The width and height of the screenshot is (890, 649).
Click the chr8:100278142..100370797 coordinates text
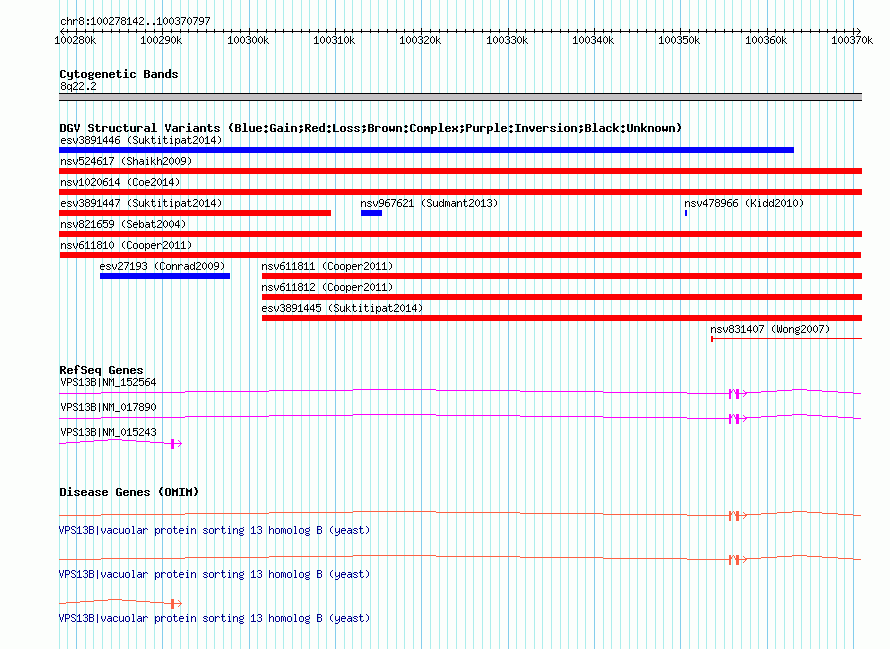pyautogui.click(x=135, y=22)
